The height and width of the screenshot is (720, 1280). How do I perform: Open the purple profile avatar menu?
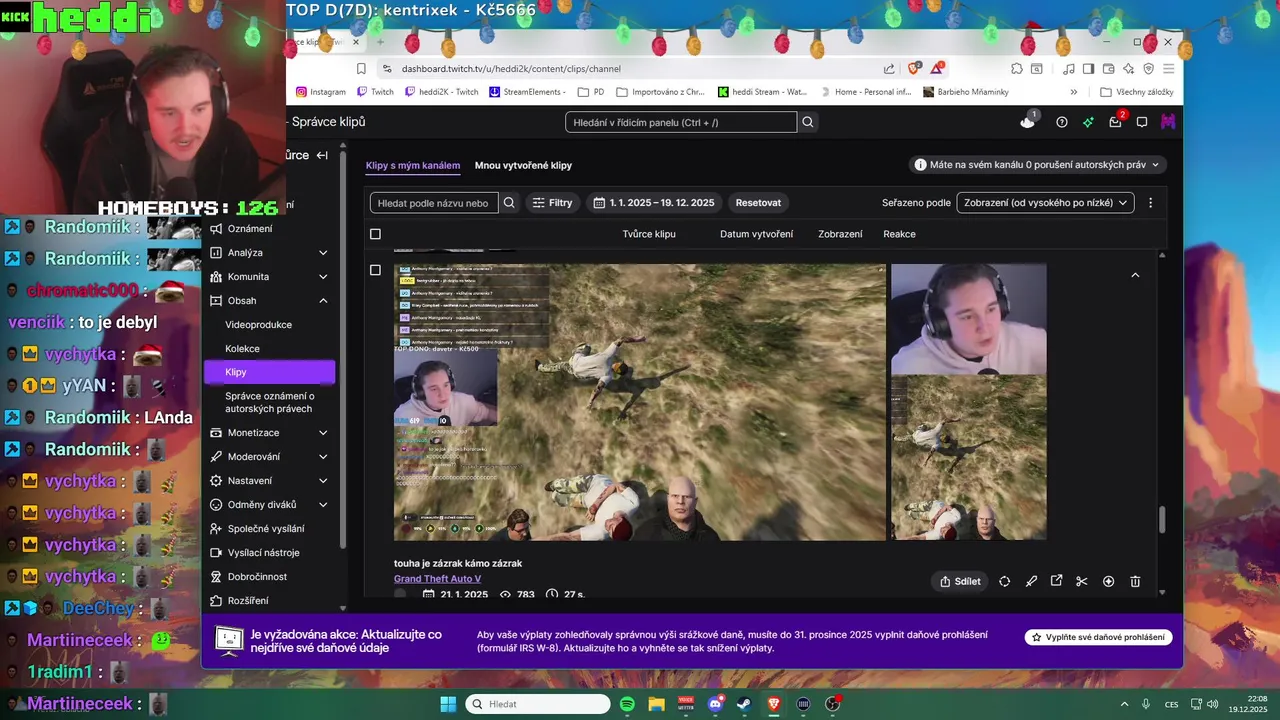tap(1168, 122)
